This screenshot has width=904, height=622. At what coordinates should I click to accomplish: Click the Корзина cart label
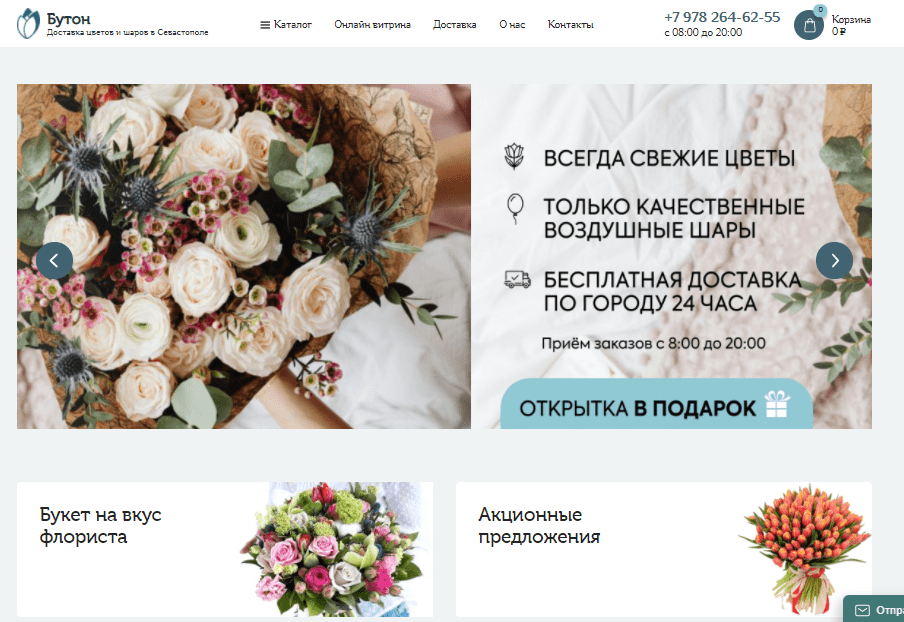(851, 20)
